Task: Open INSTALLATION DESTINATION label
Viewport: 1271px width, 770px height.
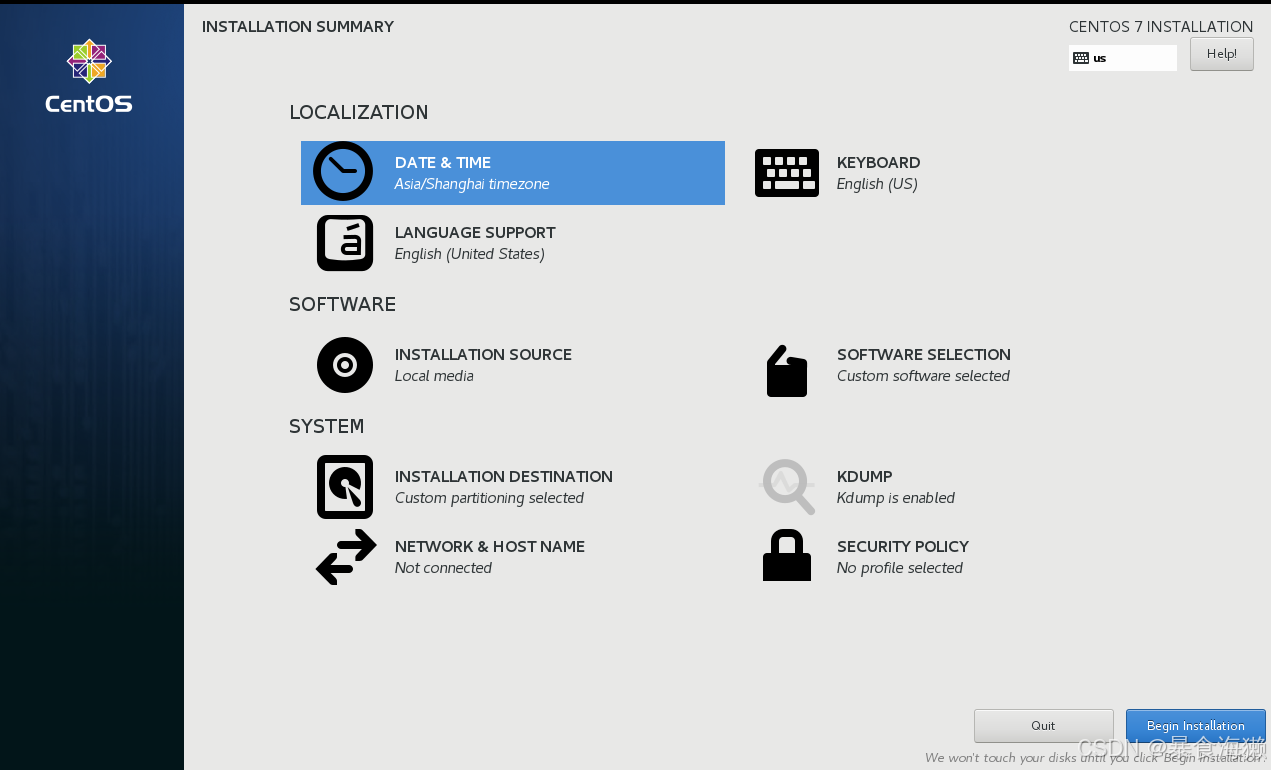Action: [504, 476]
